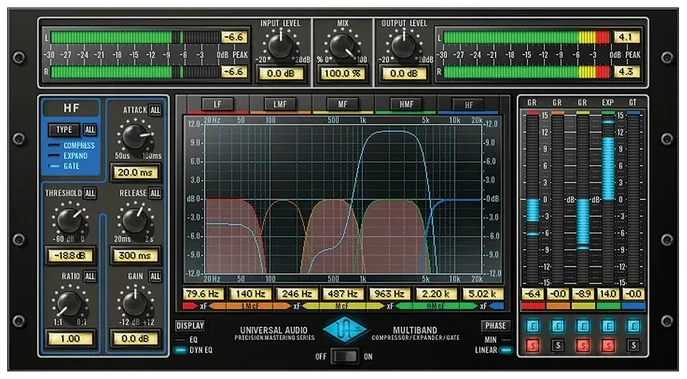Viewport: 687px width, 379px height.
Task: Click the output level 0.0 dB value field
Action: (x=404, y=74)
